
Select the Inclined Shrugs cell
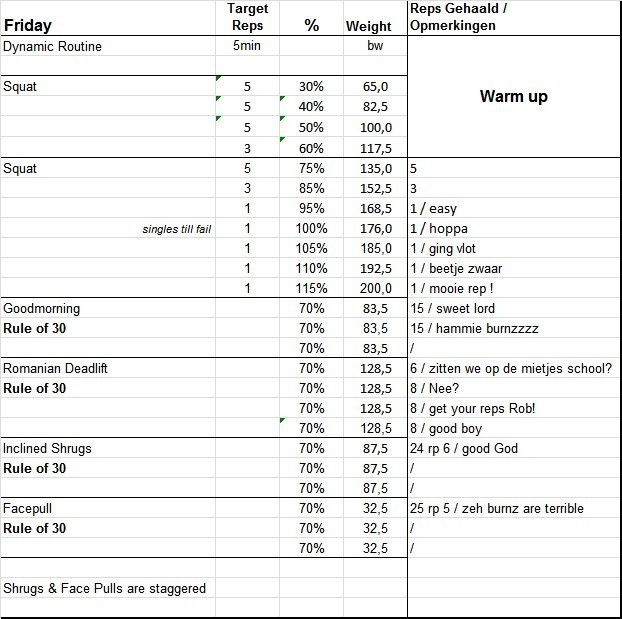point(48,449)
